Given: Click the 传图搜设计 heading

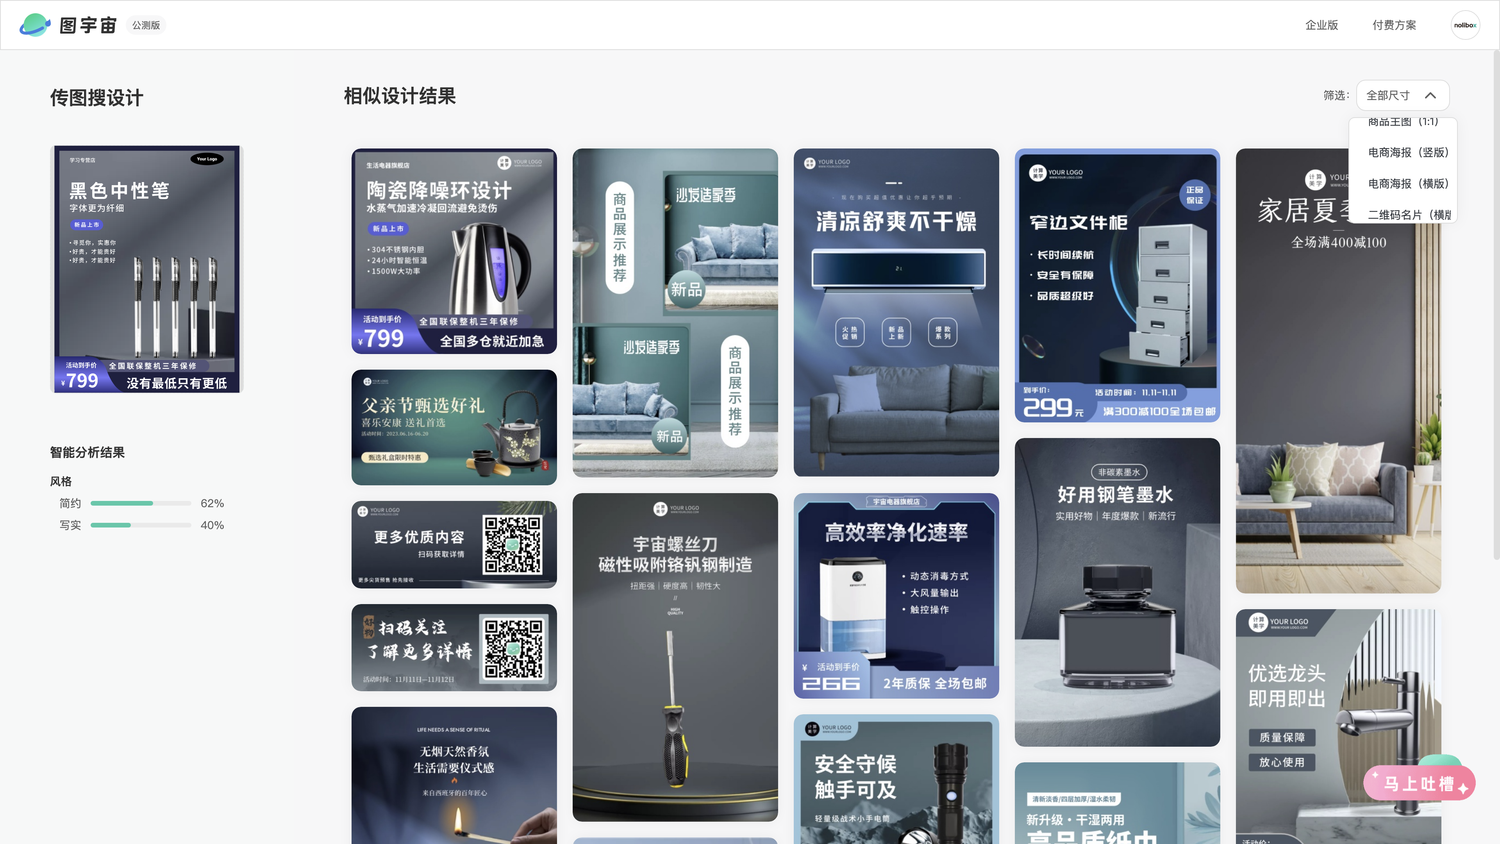Looking at the screenshot, I should (97, 98).
